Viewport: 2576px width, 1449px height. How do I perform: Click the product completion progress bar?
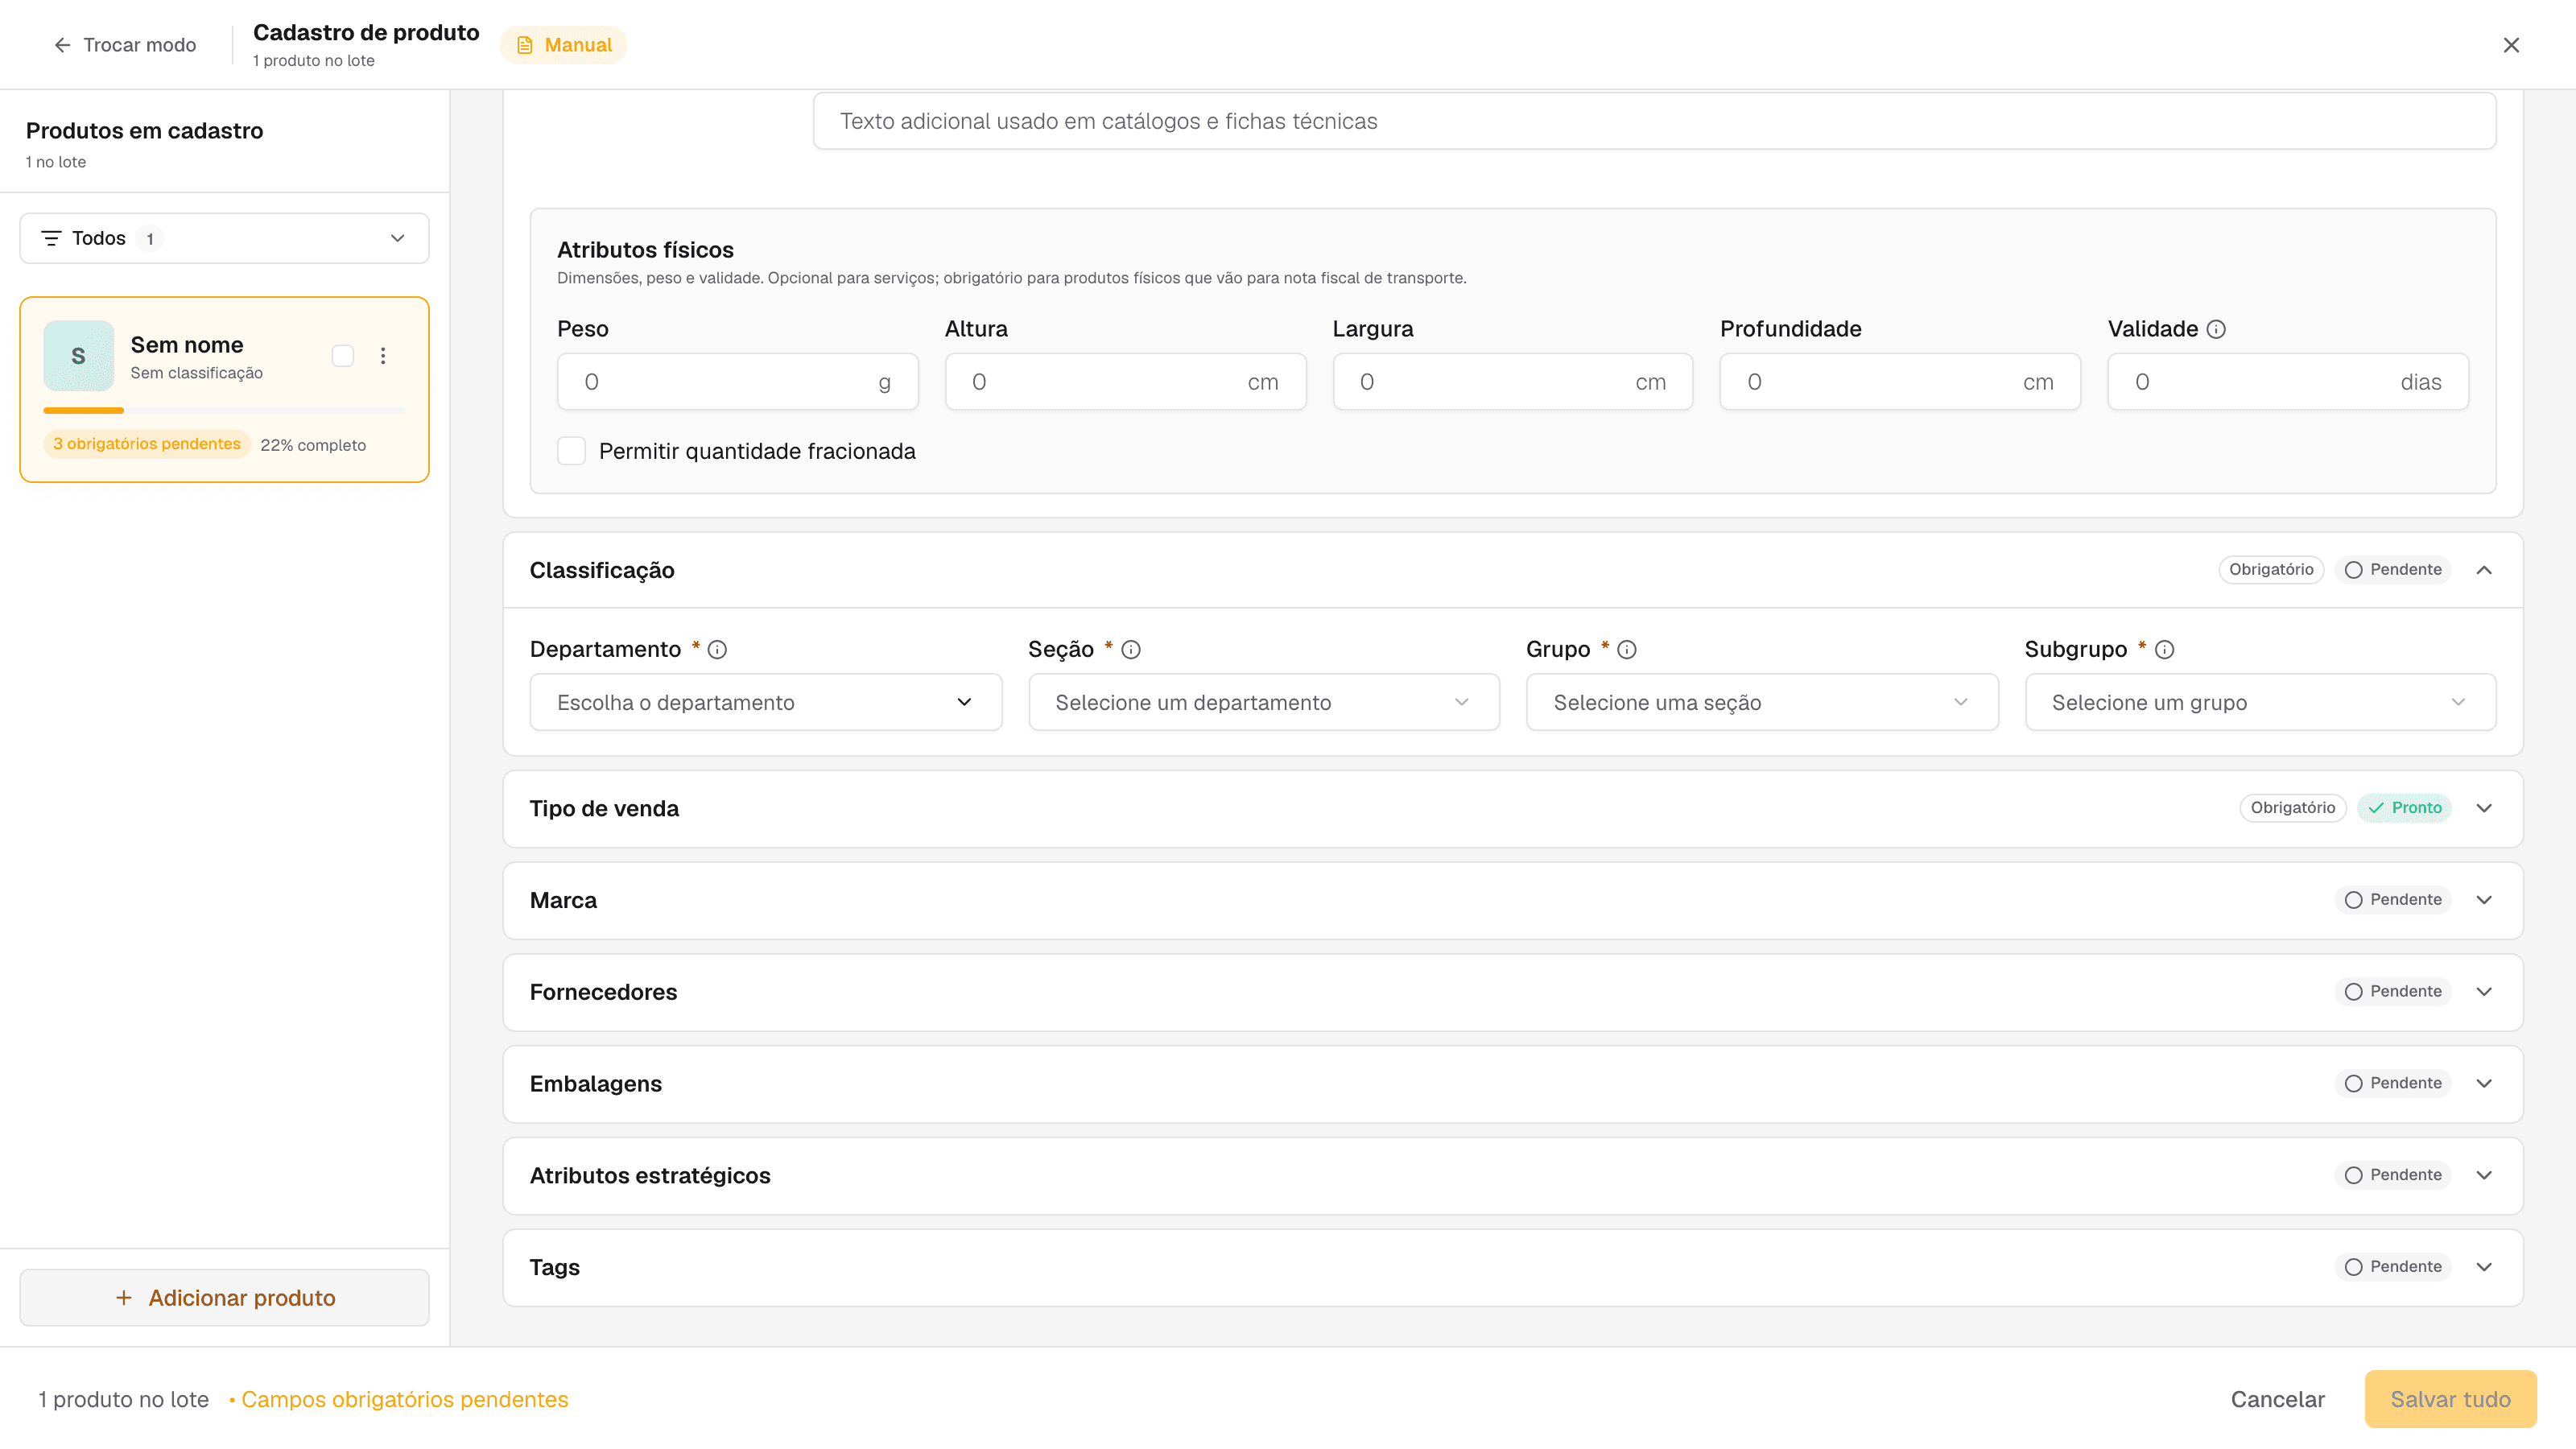point(225,411)
